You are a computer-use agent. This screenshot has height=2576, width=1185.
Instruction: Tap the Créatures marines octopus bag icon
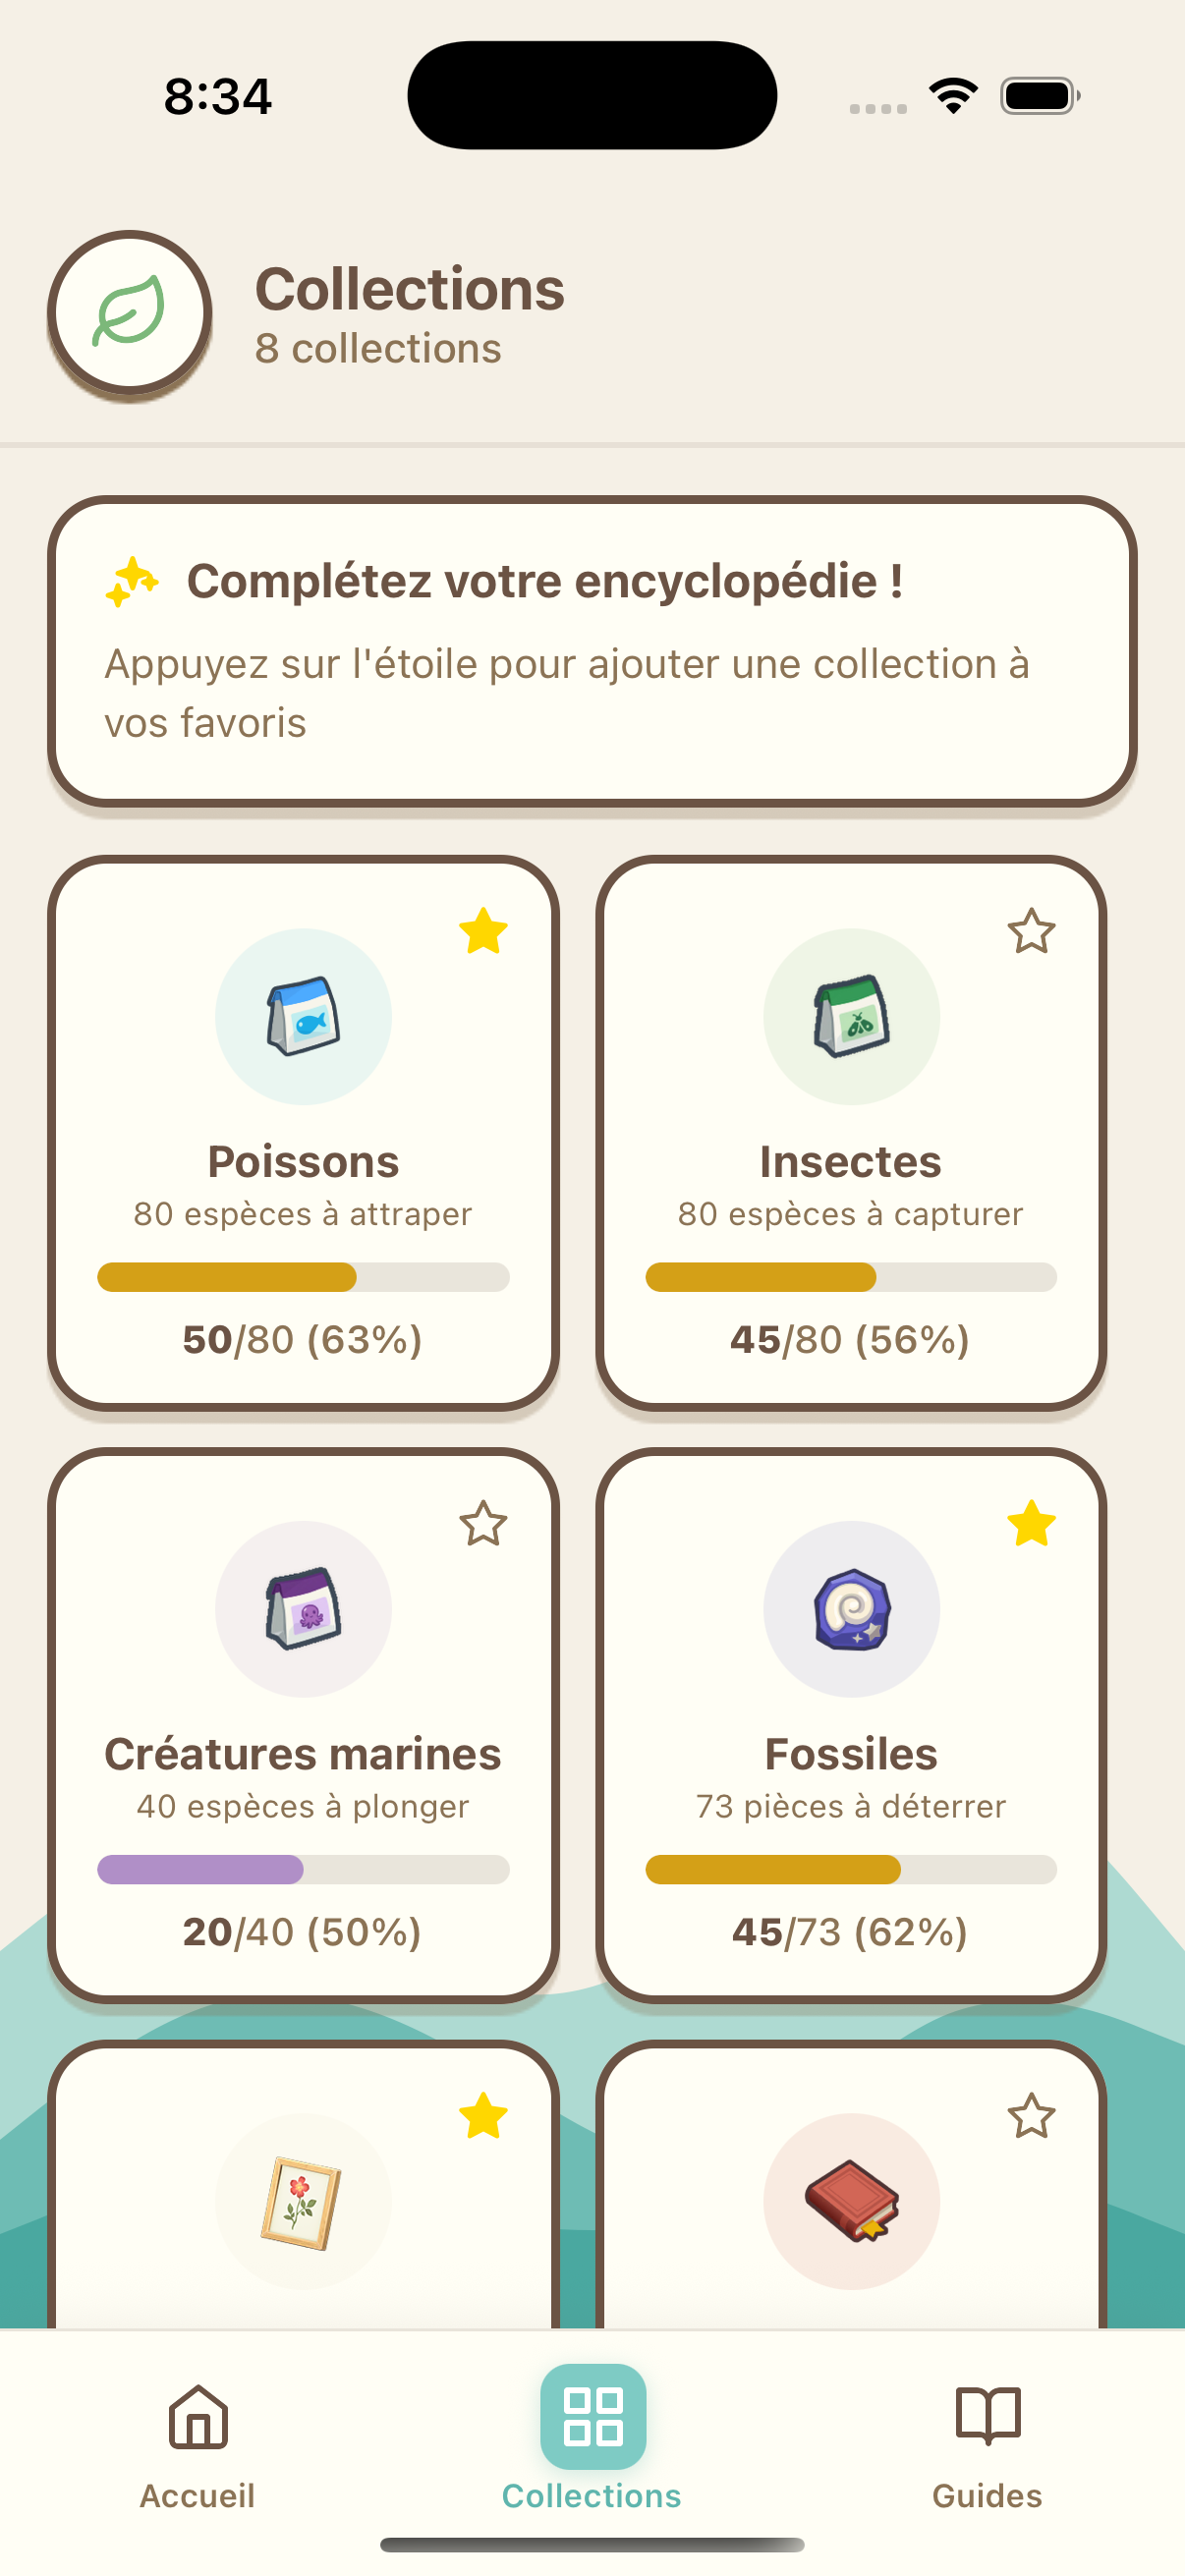coord(303,1608)
